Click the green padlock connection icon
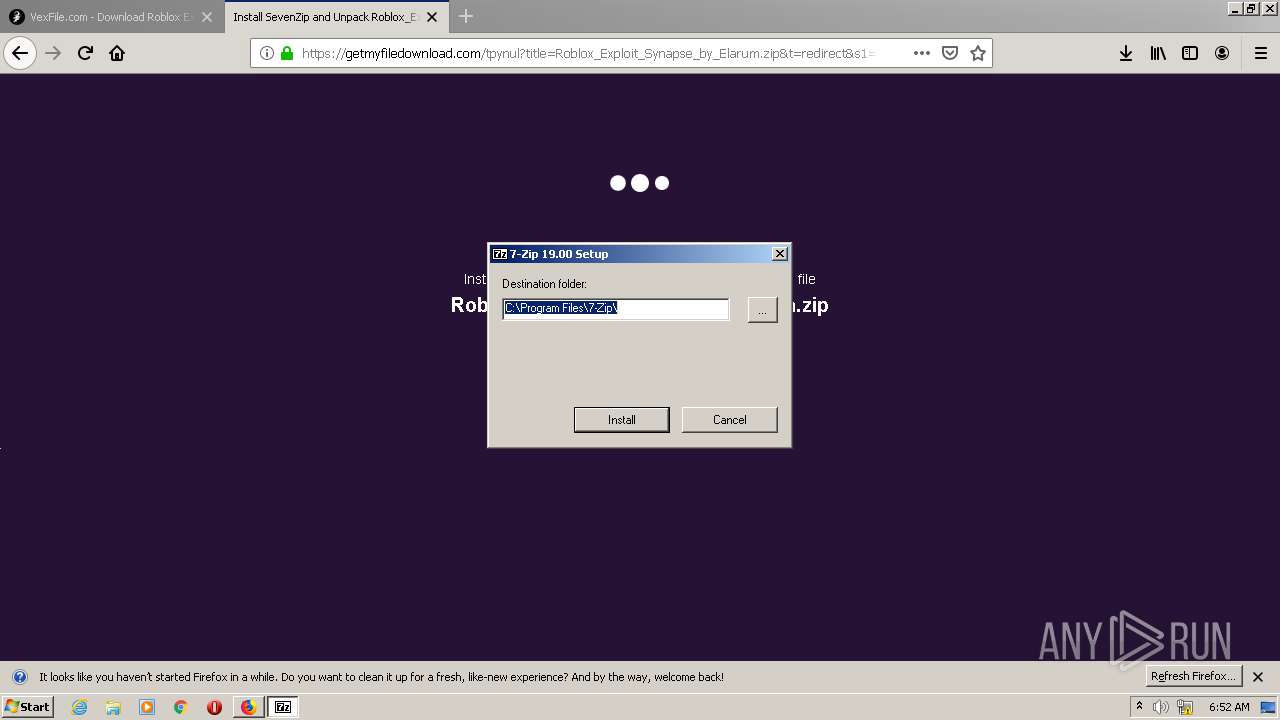 [287, 53]
